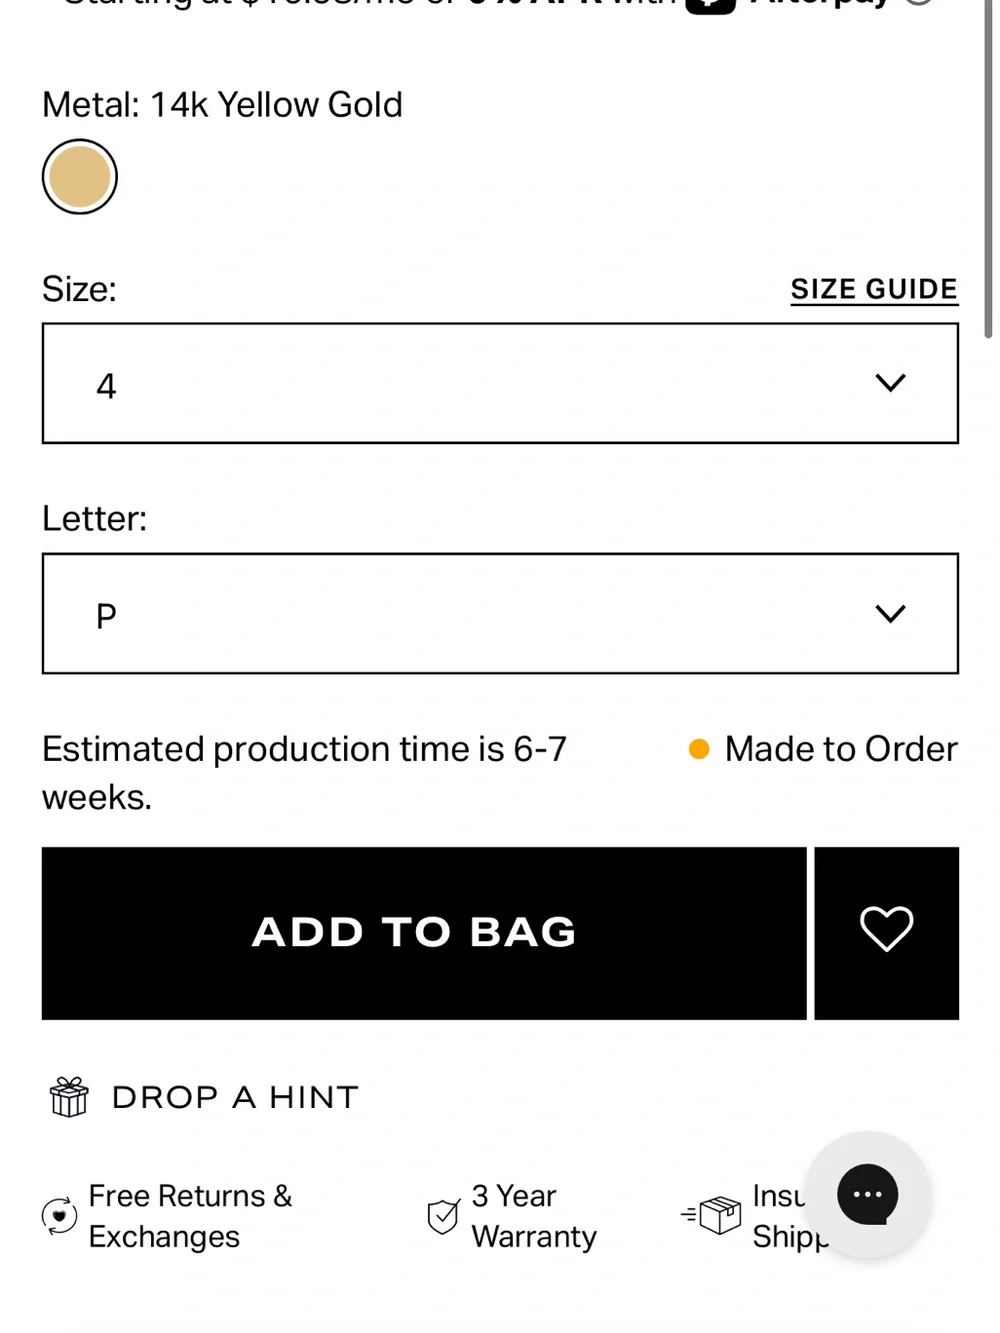Click the warranty shield icon
1000x1333 pixels.
point(443,1216)
